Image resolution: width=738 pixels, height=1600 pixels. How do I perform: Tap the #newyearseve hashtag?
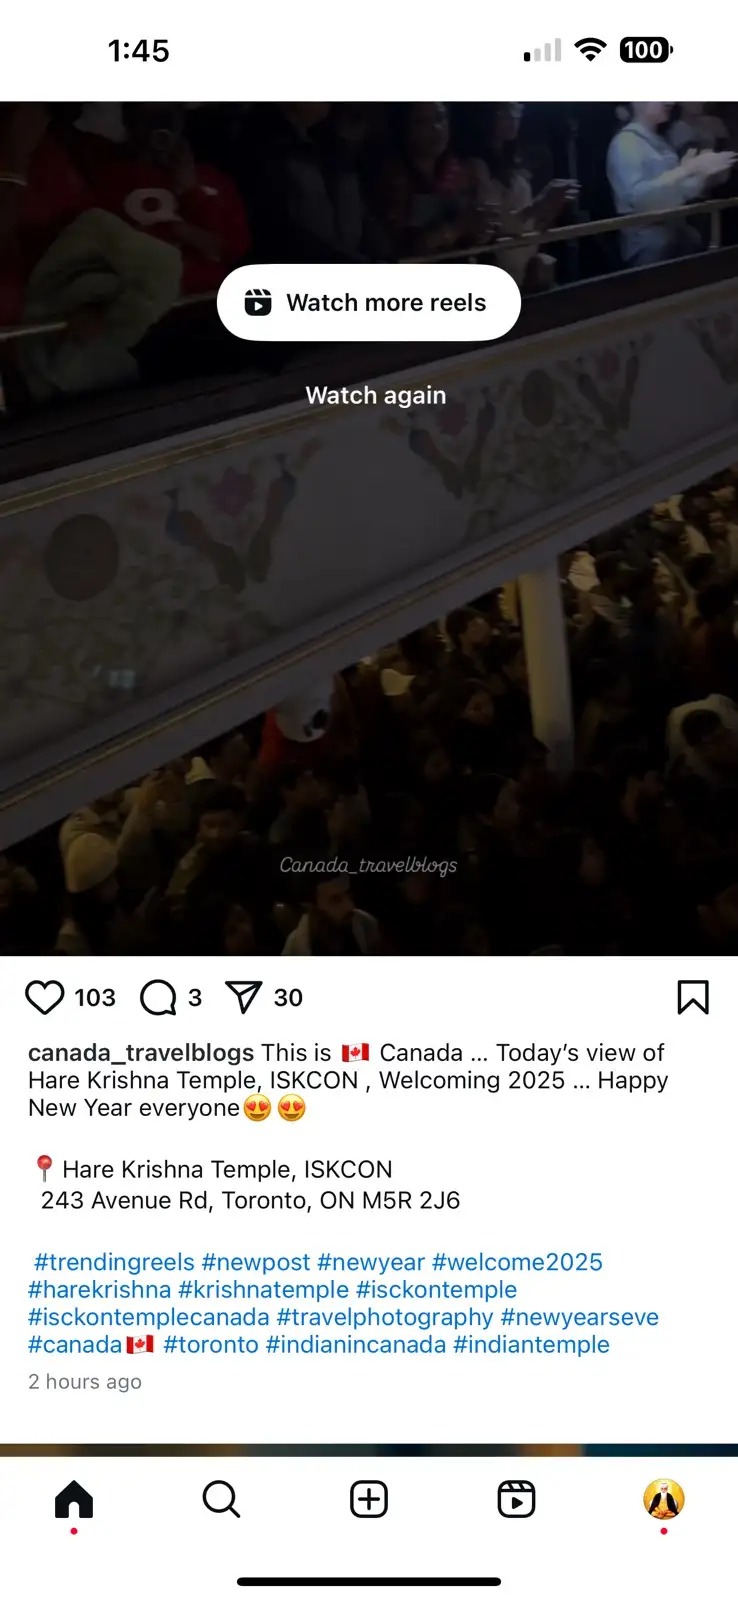(580, 1317)
